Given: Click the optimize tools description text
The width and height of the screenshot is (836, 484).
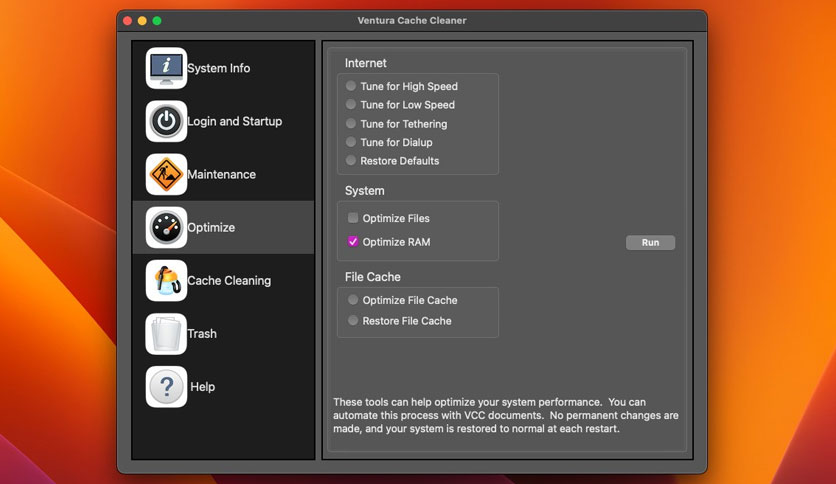Looking at the screenshot, I should 506,415.
